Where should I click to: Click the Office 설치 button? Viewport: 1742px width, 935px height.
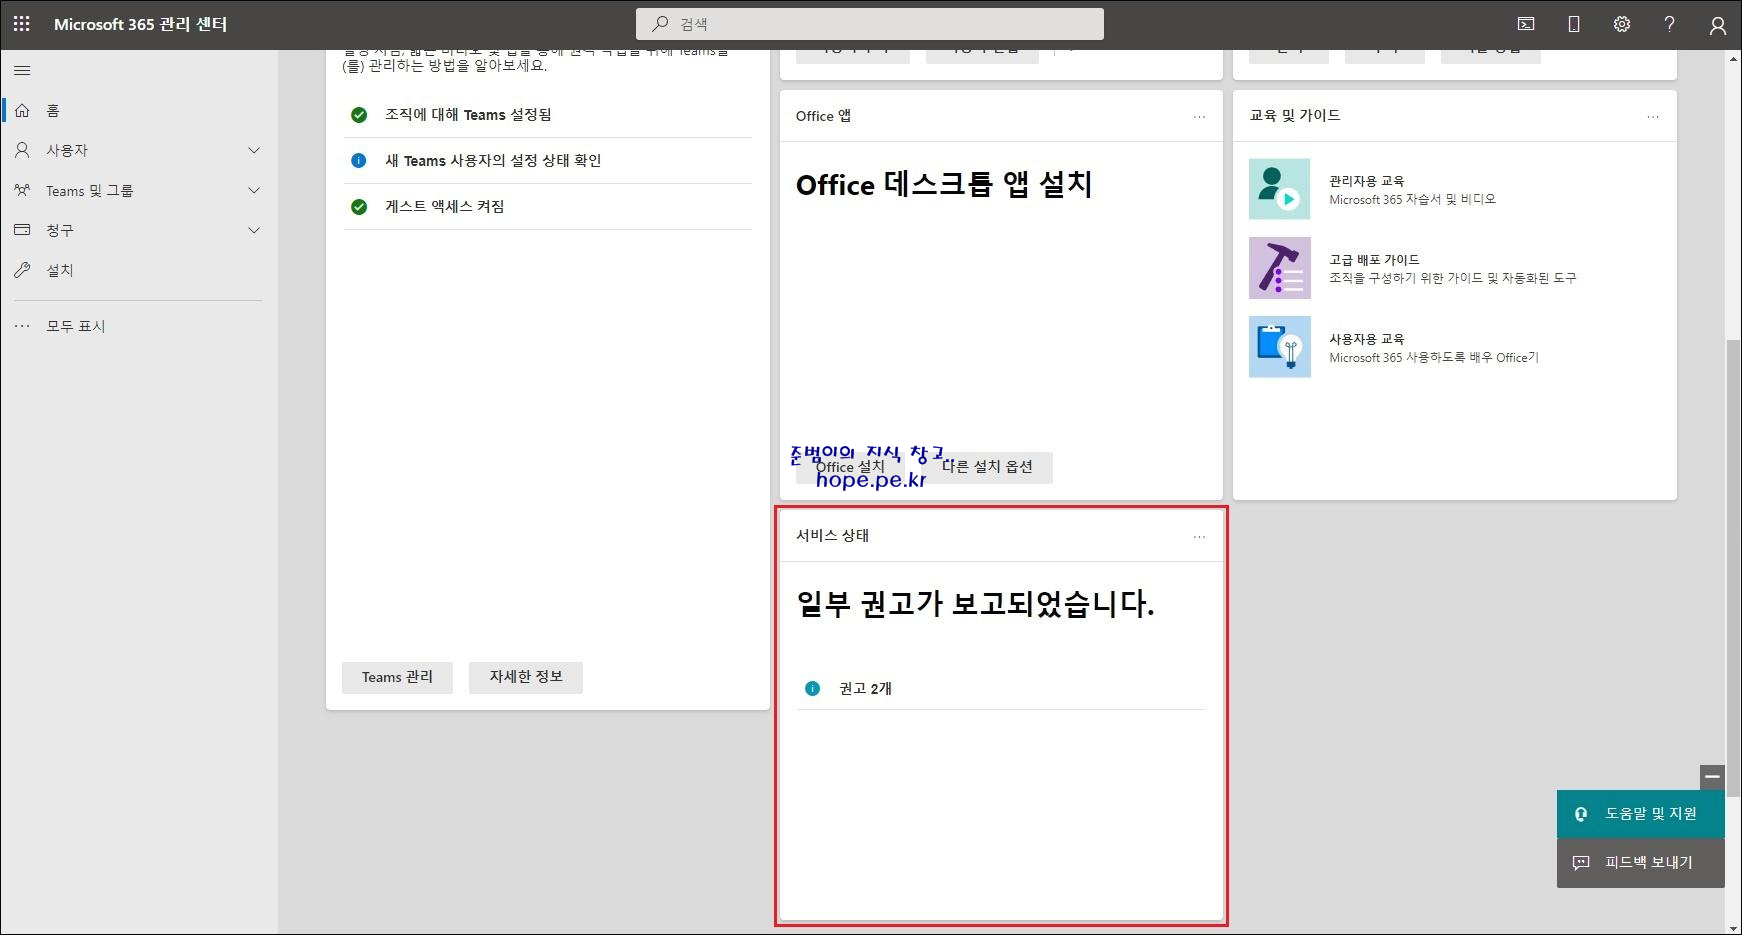pyautogui.click(x=850, y=467)
